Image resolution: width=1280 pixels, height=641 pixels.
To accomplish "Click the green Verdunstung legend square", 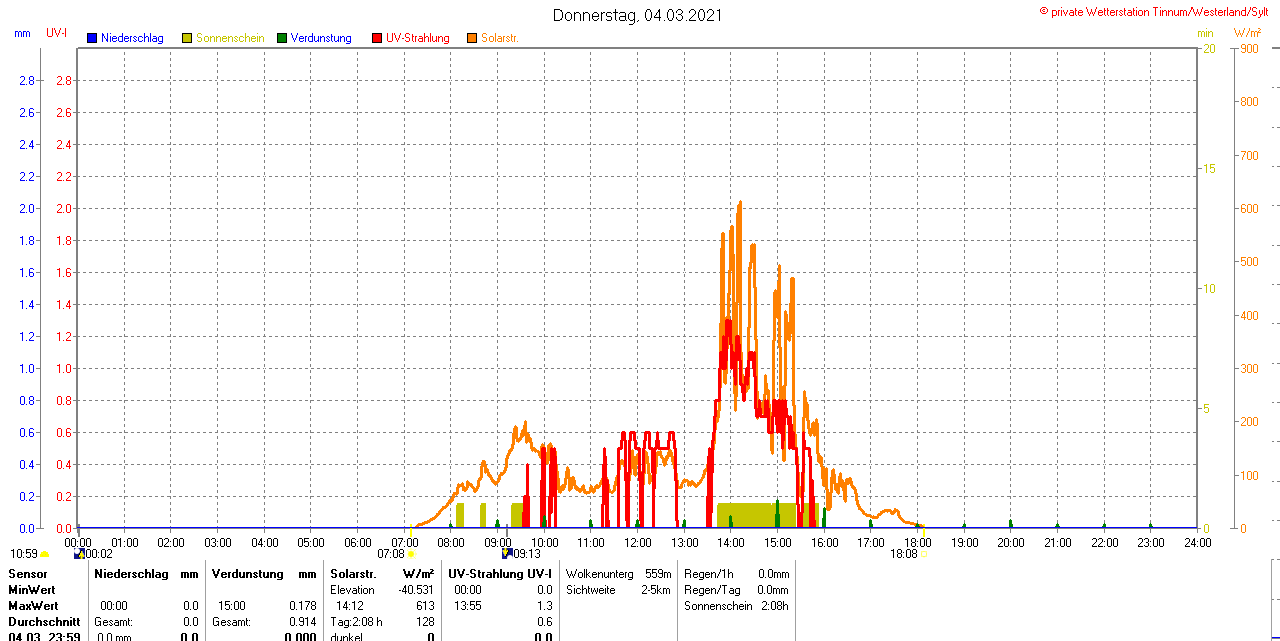I will 282,38.
